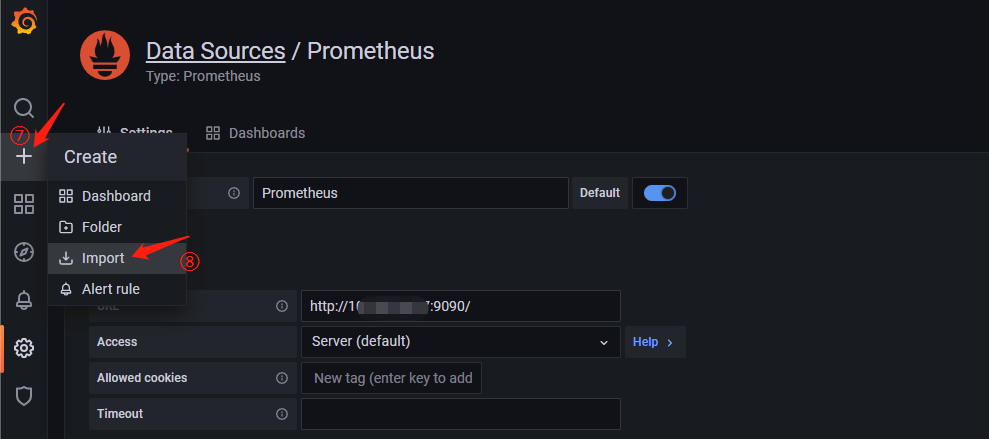Select Import from the Create menu
The width and height of the screenshot is (989, 439).
[x=103, y=258]
